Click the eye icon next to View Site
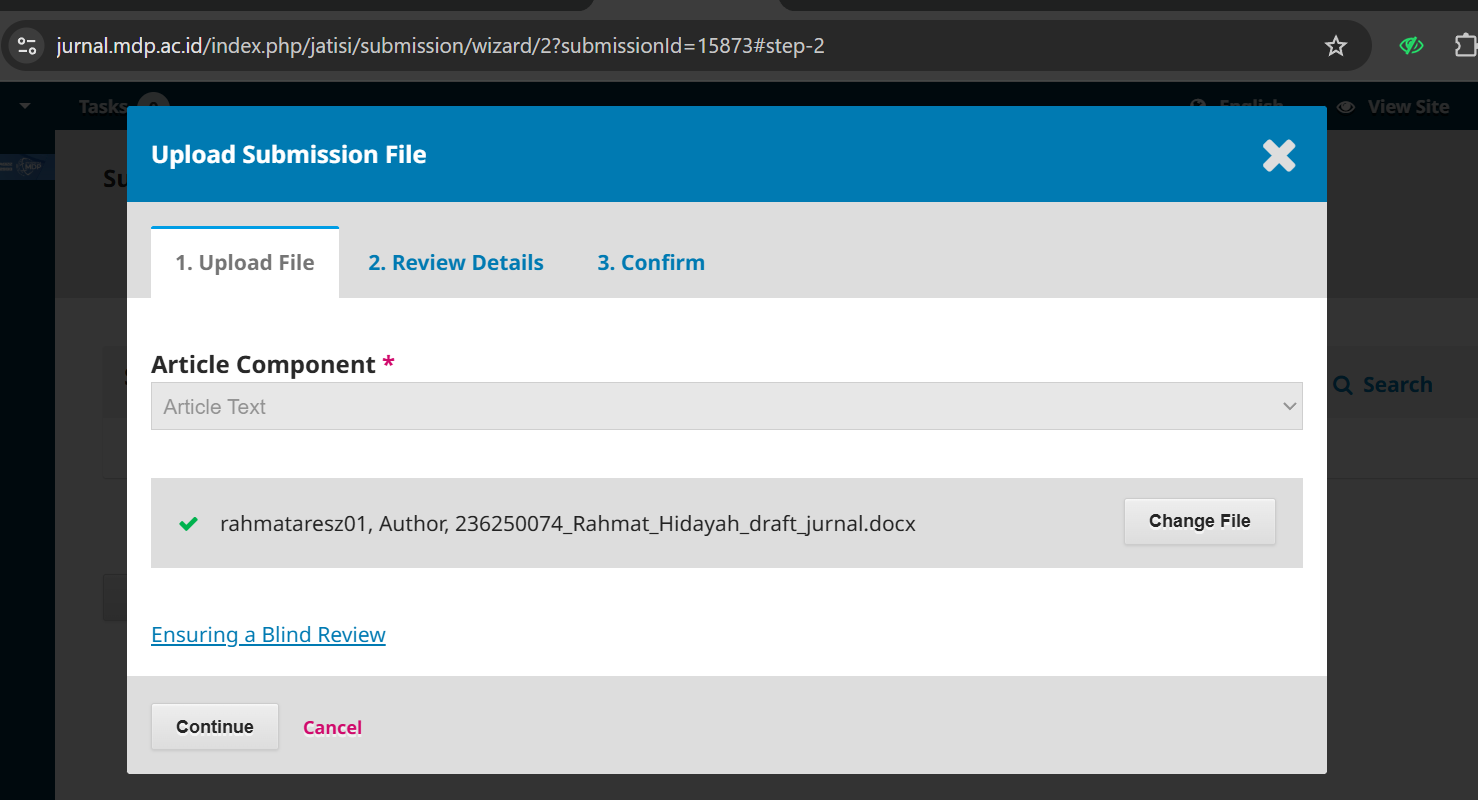Viewport: 1478px width, 800px height. (x=1346, y=106)
